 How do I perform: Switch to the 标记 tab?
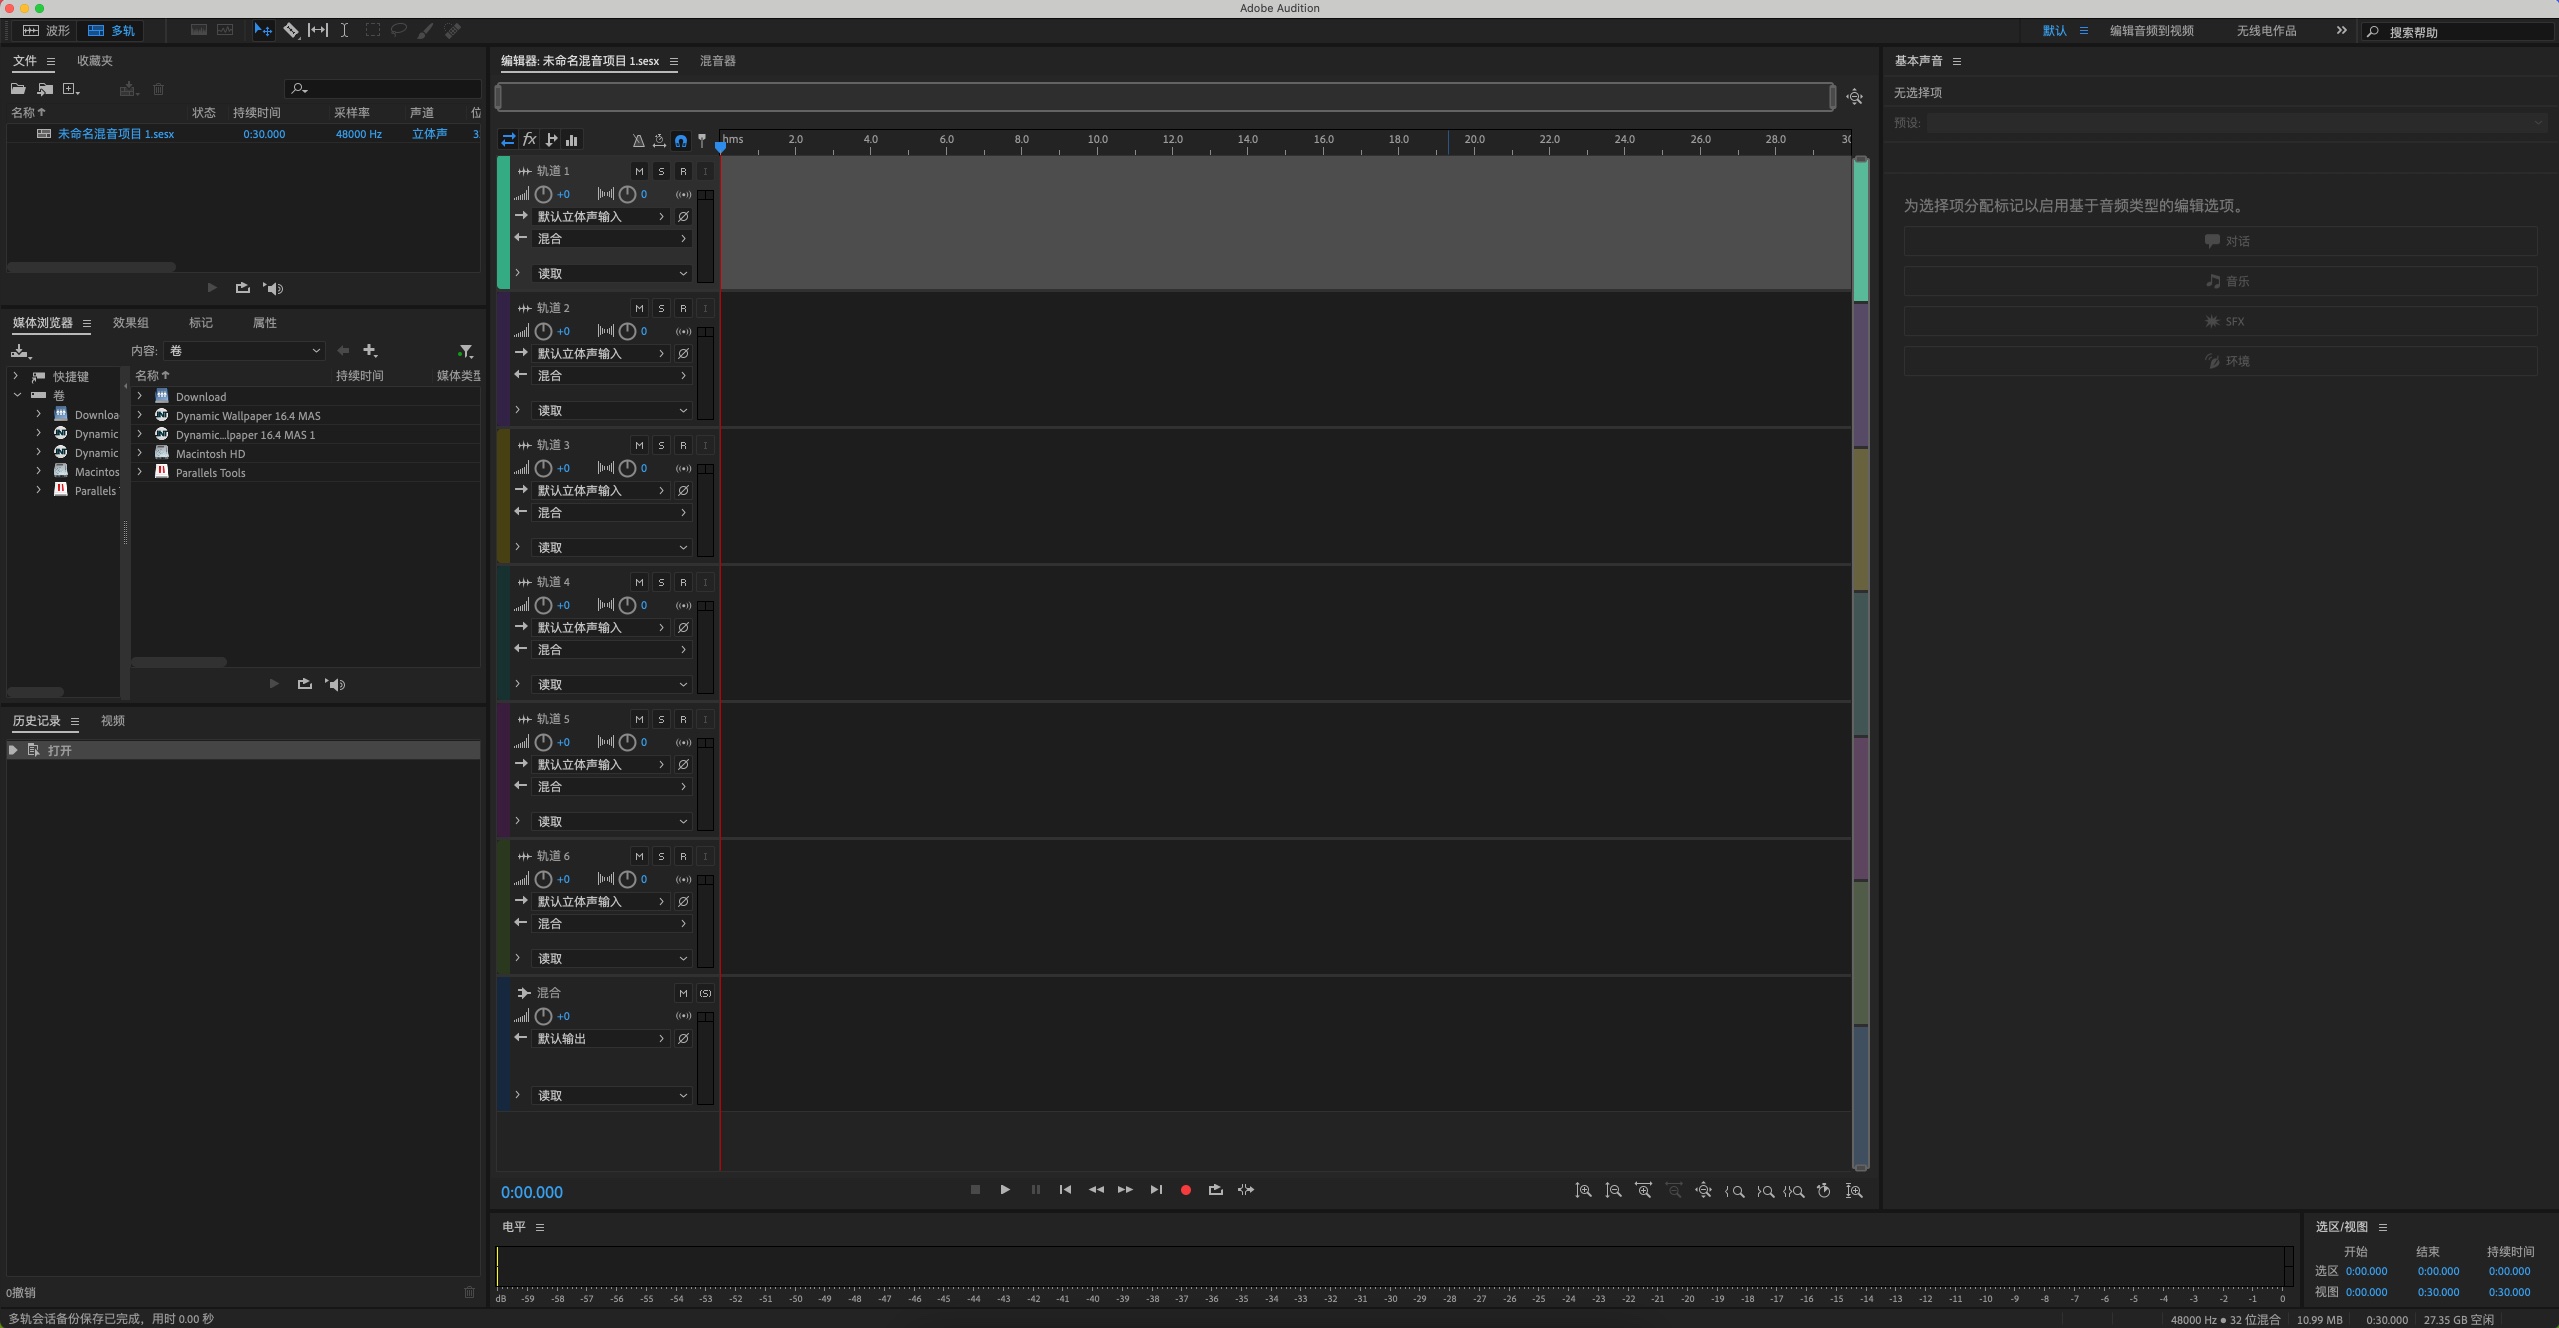[x=200, y=323]
